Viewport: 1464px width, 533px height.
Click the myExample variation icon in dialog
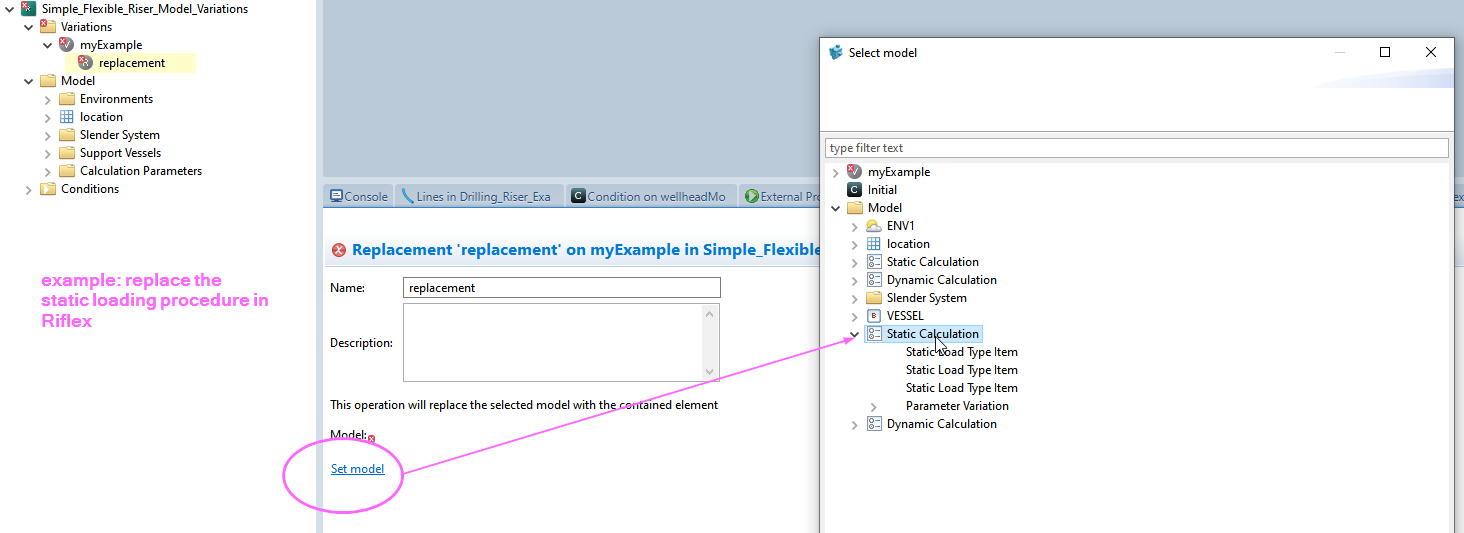pos(854,172)
